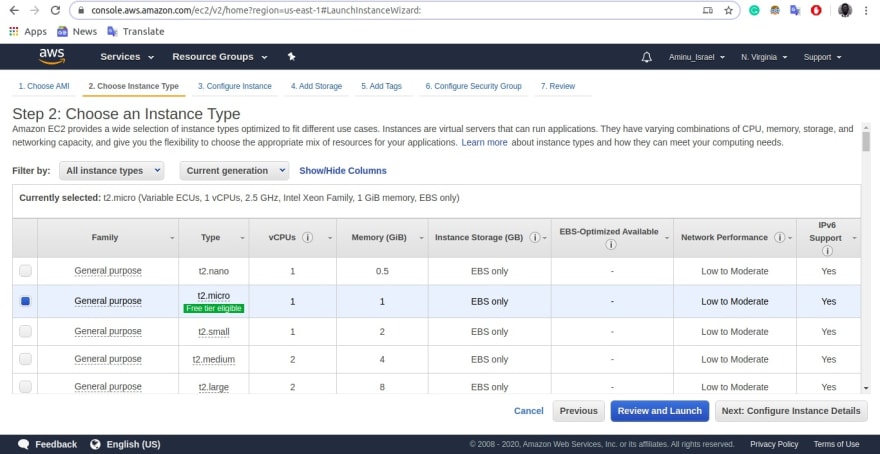View site info via the padlock icon
The width and height of the screenshot is (880, 454).
81,10
